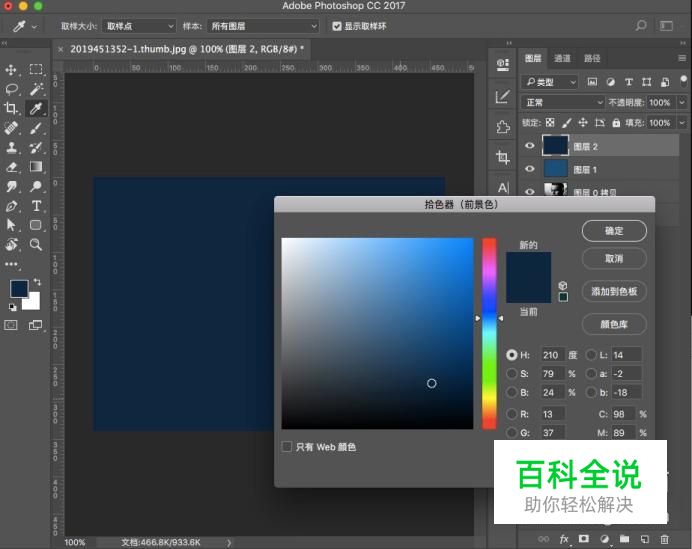The height and width of the screenshot is (549, 692).
Task: Switch to the 图层 tab
Action: point(533,58)
